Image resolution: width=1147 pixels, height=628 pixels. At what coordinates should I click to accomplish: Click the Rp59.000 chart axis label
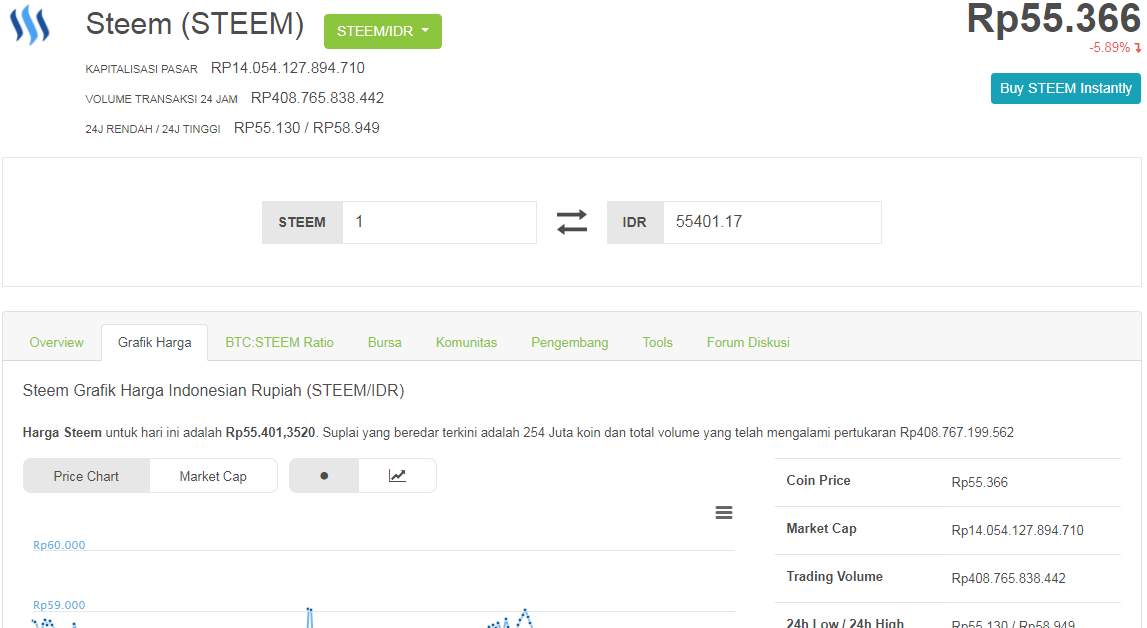coord(59,605)
